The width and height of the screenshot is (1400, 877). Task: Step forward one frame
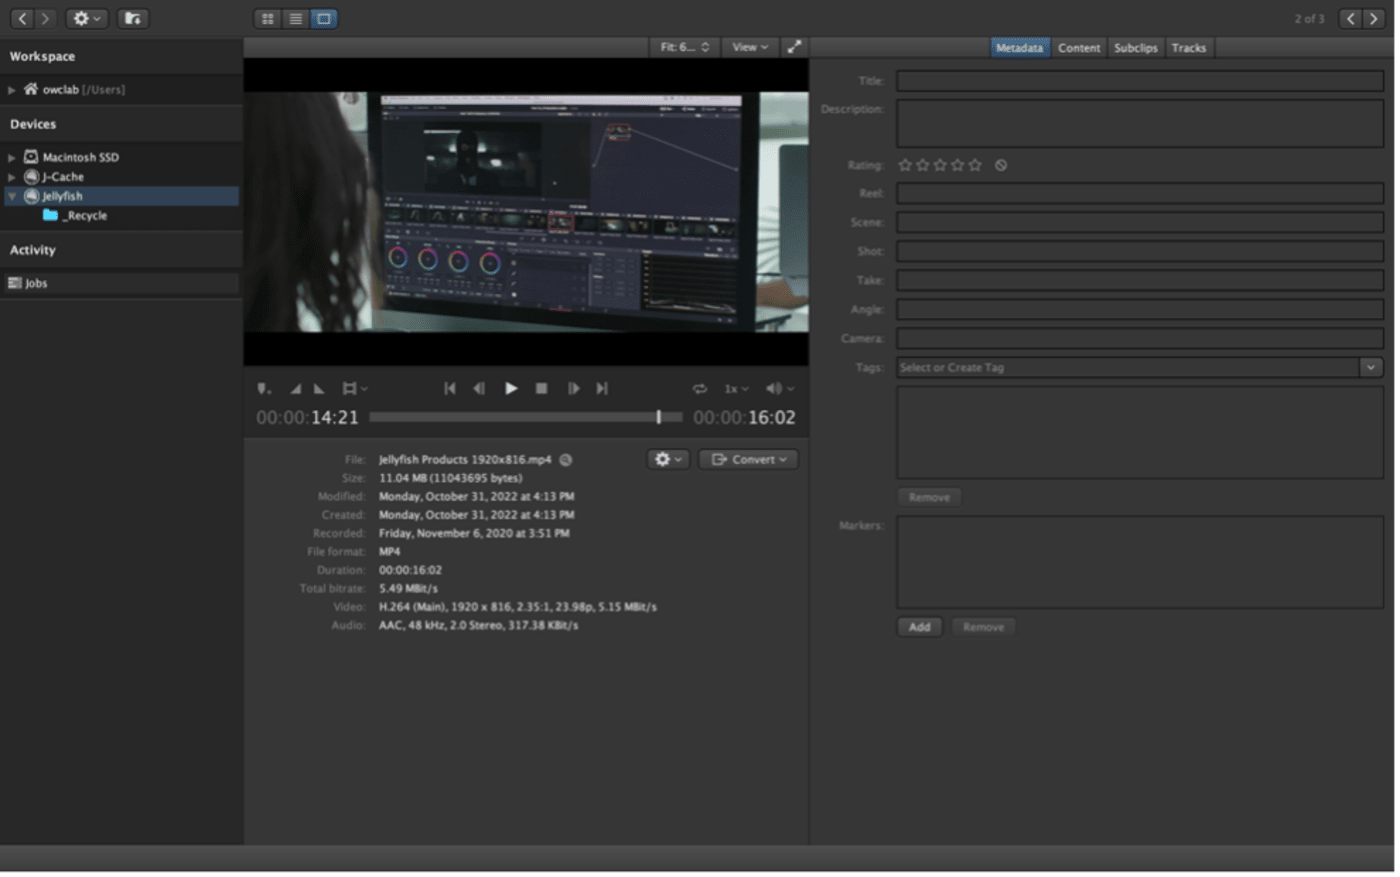point(573,388)
